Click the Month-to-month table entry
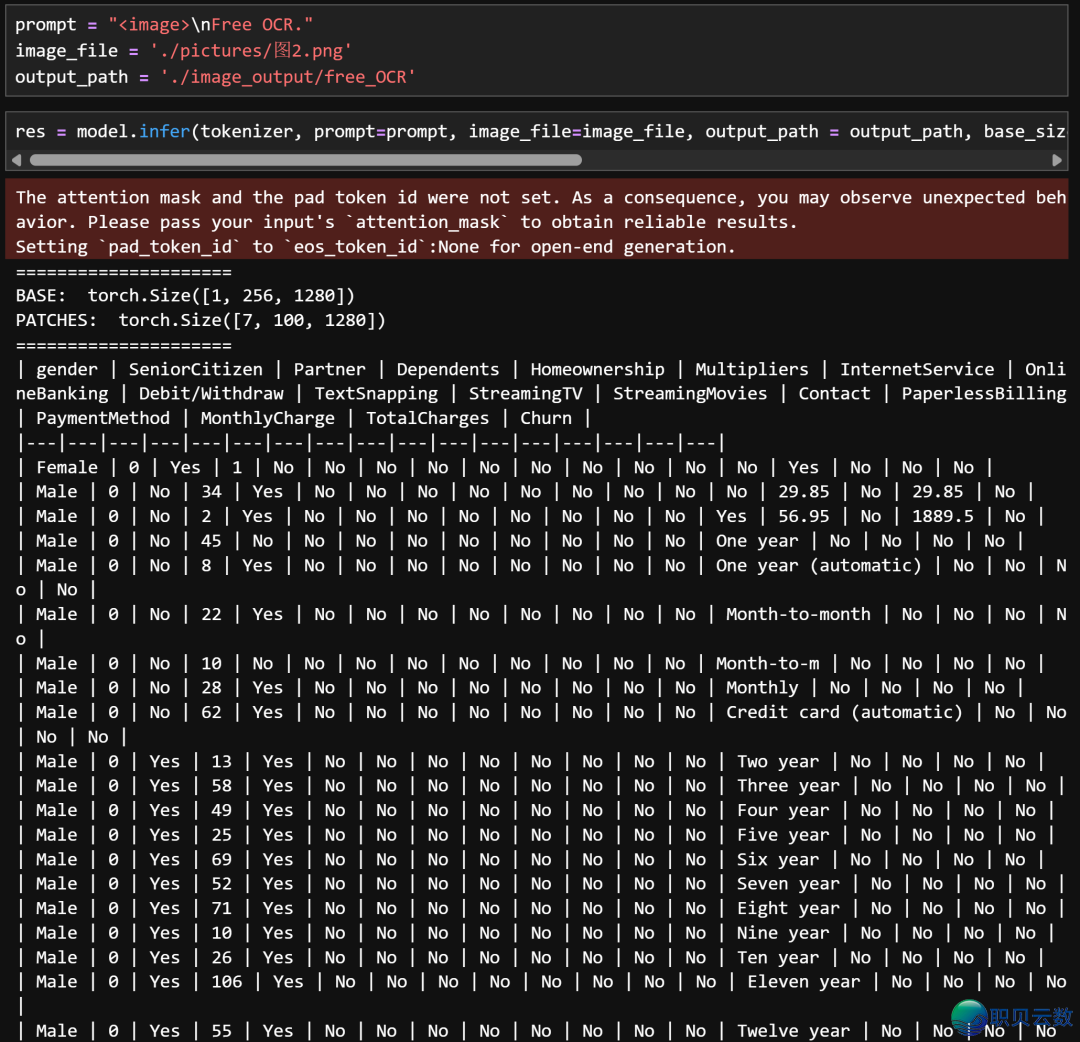The width and height of the screenshot is (1080, 1042). click(798, 614)
